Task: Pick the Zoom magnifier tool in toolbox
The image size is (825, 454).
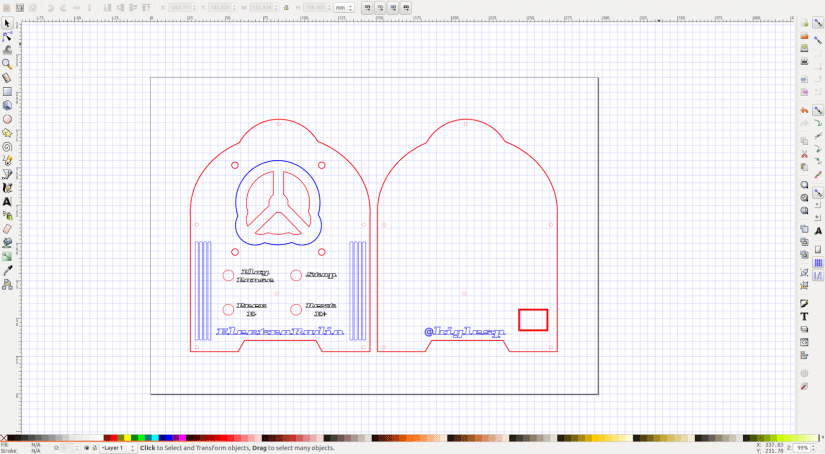Action: [x=7, y=64]
